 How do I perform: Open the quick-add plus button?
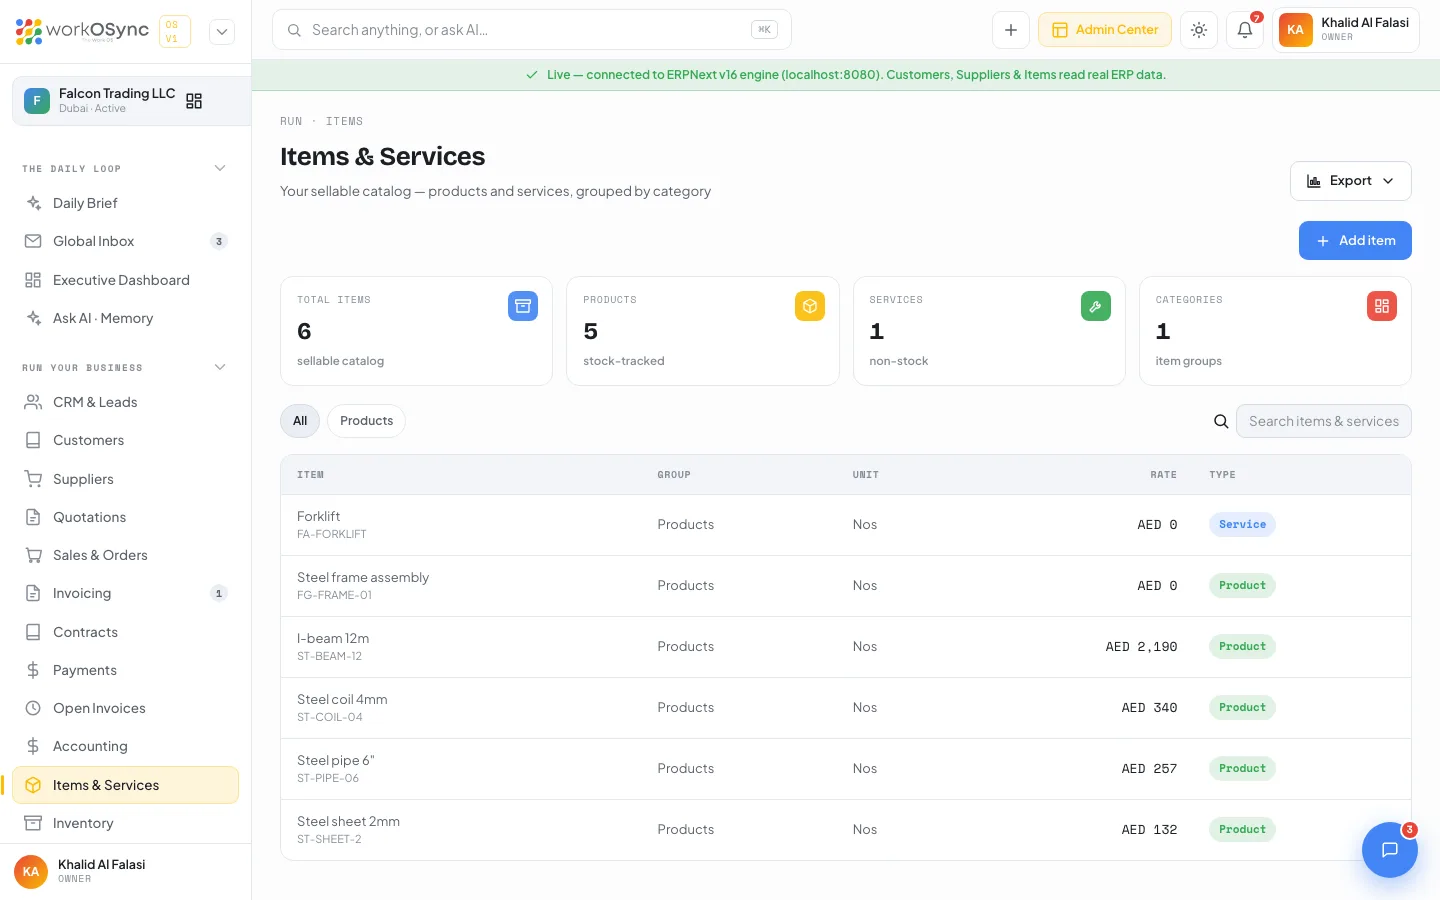(1011, 30)
